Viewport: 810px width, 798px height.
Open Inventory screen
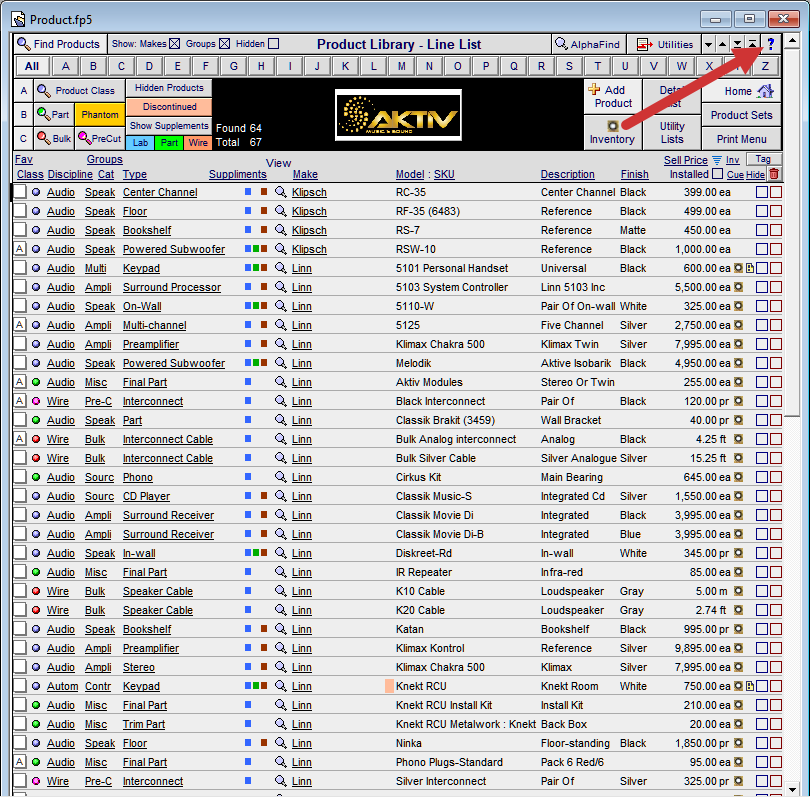pos(612,132)
